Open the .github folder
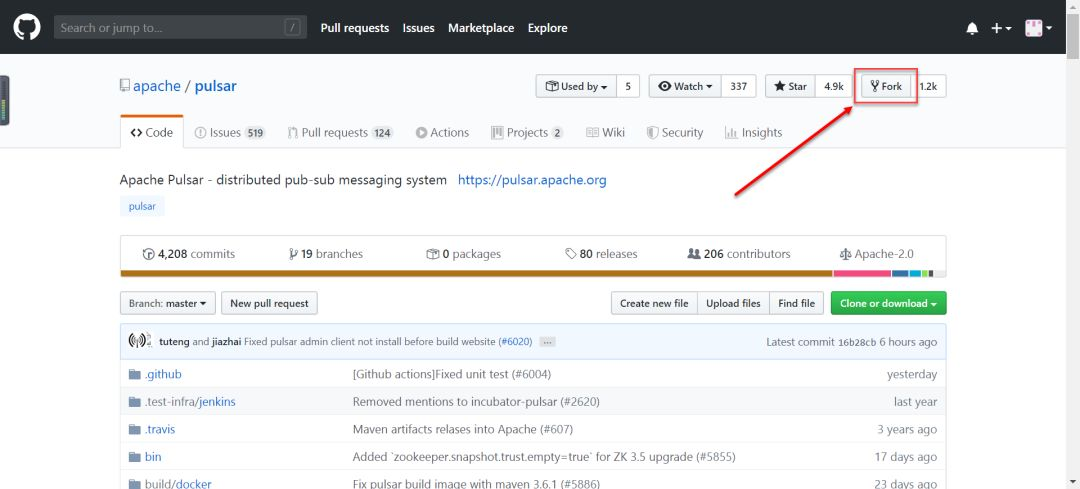The height and width of the screenshot is (489, 1080). pyautogui.click(x=163, y=374)
